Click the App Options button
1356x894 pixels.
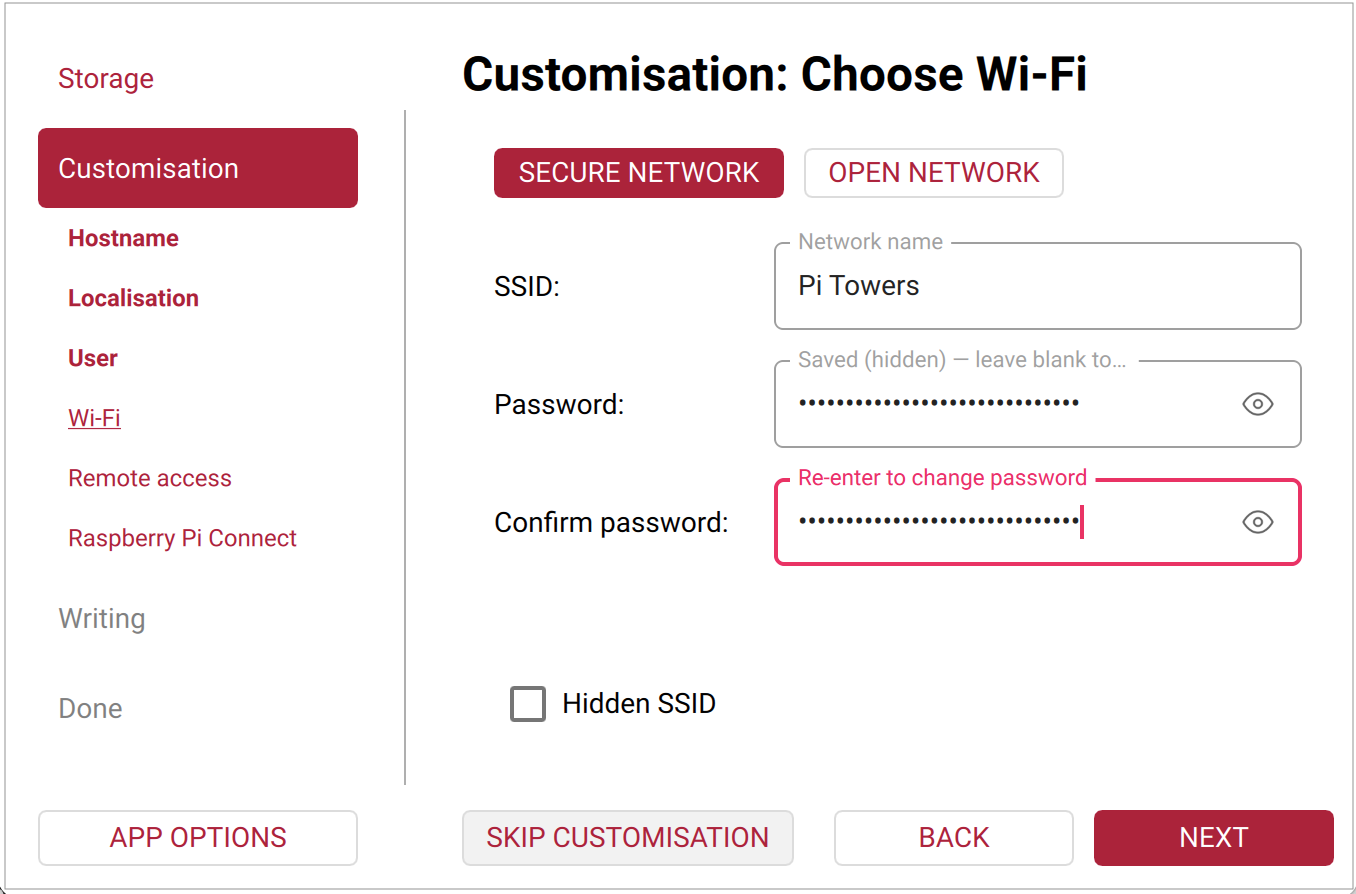point(197,837)
